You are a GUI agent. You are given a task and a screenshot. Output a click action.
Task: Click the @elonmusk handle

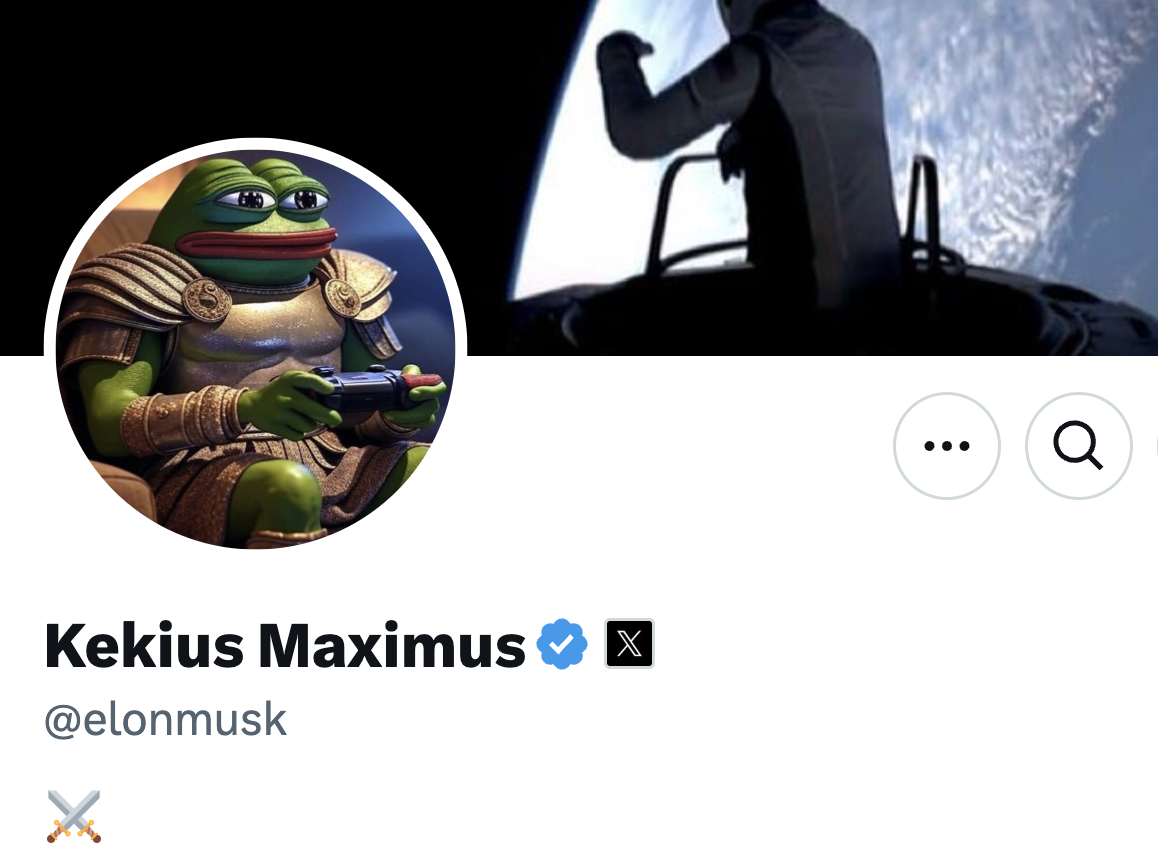(x=165, y=720)
